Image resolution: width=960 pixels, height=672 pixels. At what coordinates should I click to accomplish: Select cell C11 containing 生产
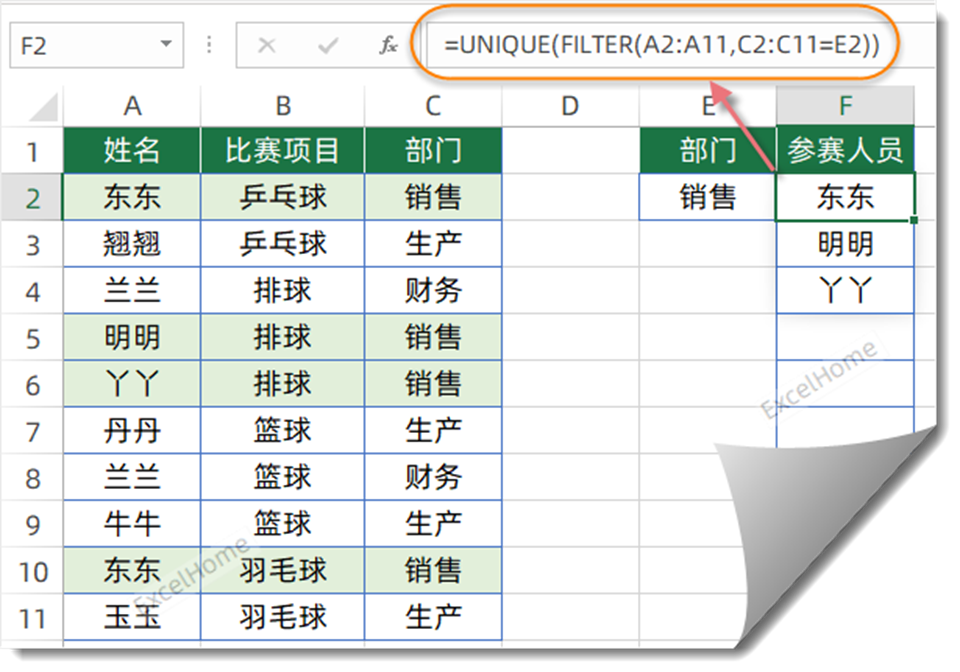tap(433, 618)
